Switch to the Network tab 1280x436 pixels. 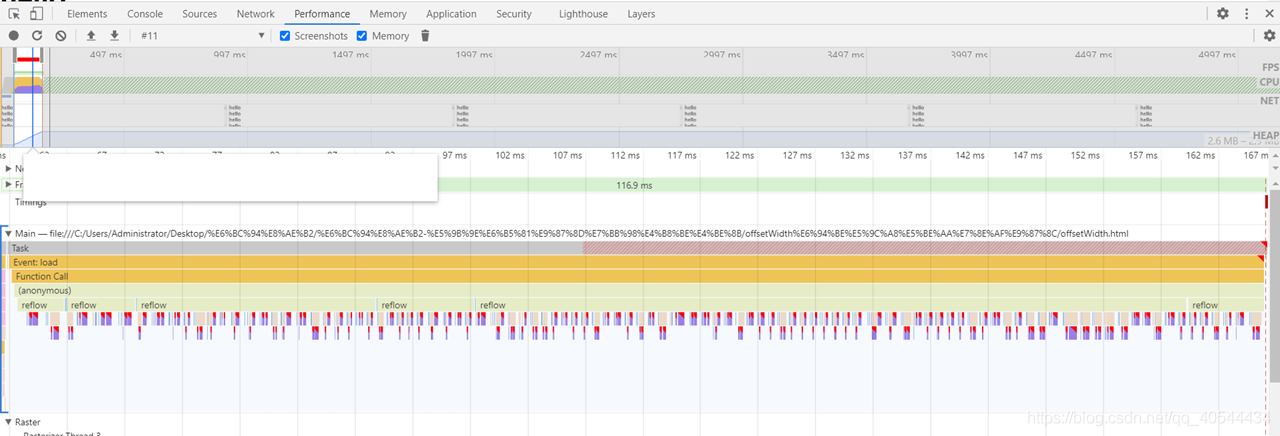click(x=255, y=14)
